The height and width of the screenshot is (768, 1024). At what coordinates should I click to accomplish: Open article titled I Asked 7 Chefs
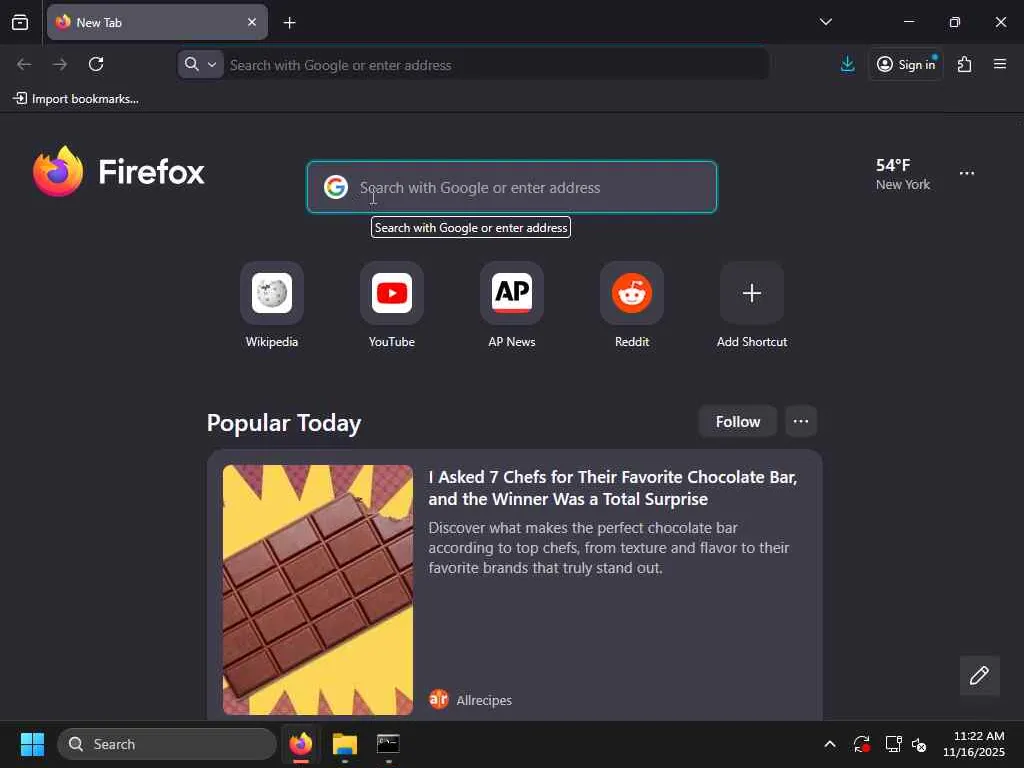coord(613,488)
